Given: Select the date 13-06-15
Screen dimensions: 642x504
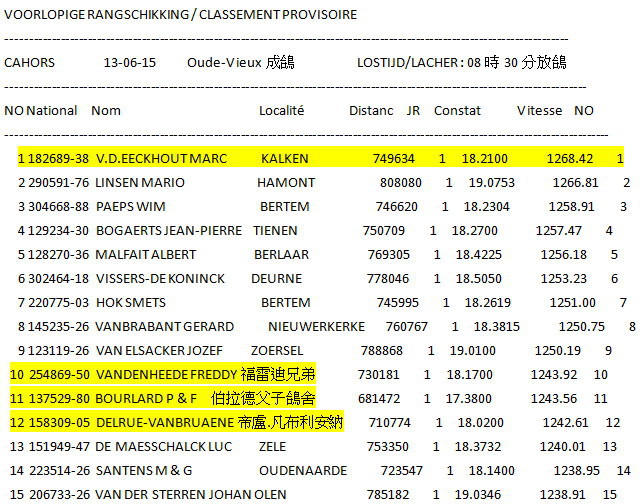Looking at the screenshot, I should point(129,62).
